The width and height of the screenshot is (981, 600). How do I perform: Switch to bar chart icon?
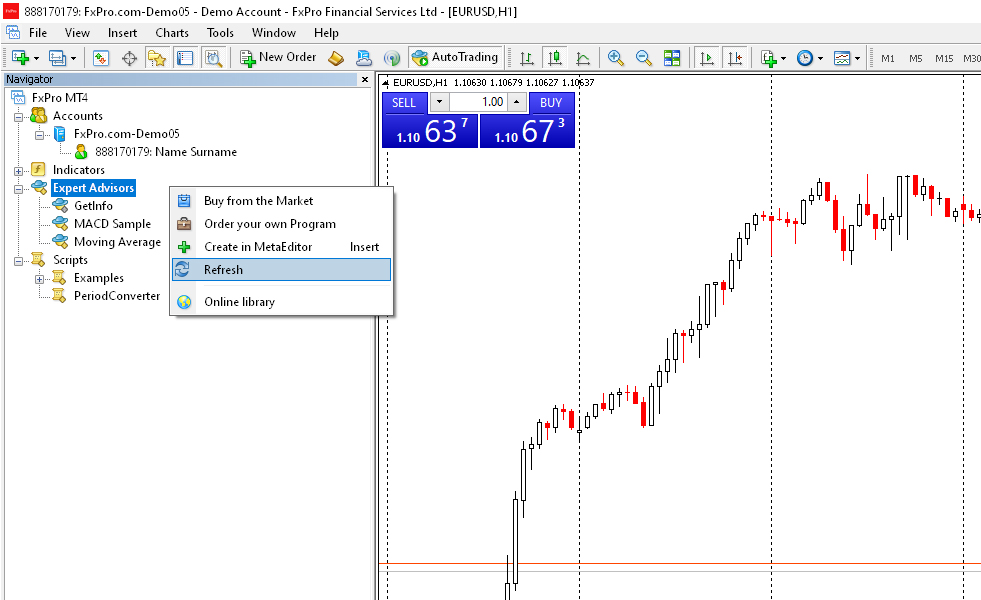click(527, 58)
